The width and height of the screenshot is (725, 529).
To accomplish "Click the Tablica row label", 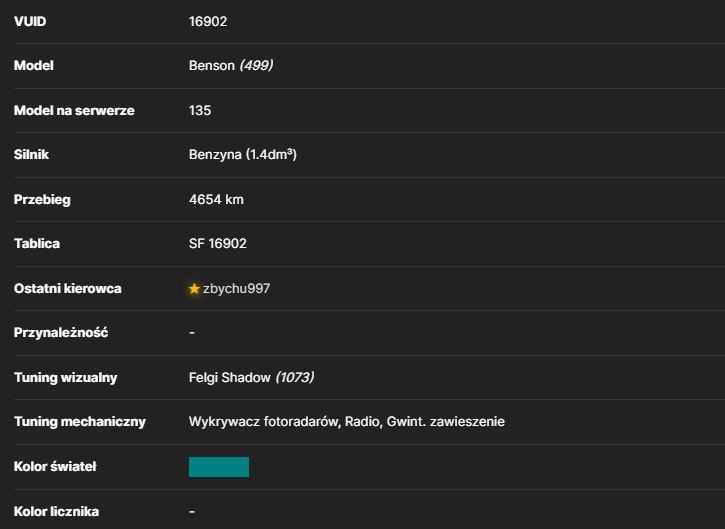I will 37,244.
